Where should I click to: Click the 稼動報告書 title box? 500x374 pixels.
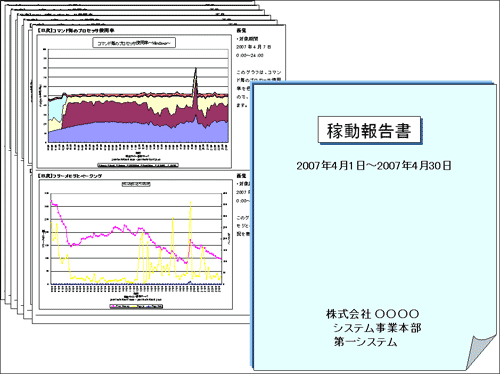369,130
